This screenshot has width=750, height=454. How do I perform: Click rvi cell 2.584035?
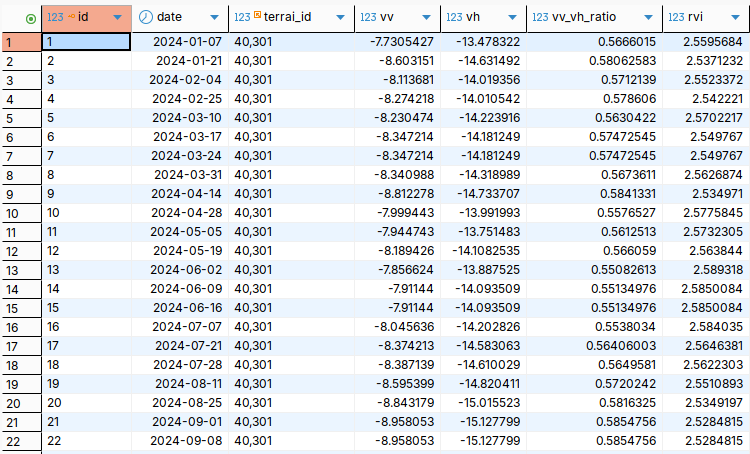pyautogui.click(x=706, y=327)
